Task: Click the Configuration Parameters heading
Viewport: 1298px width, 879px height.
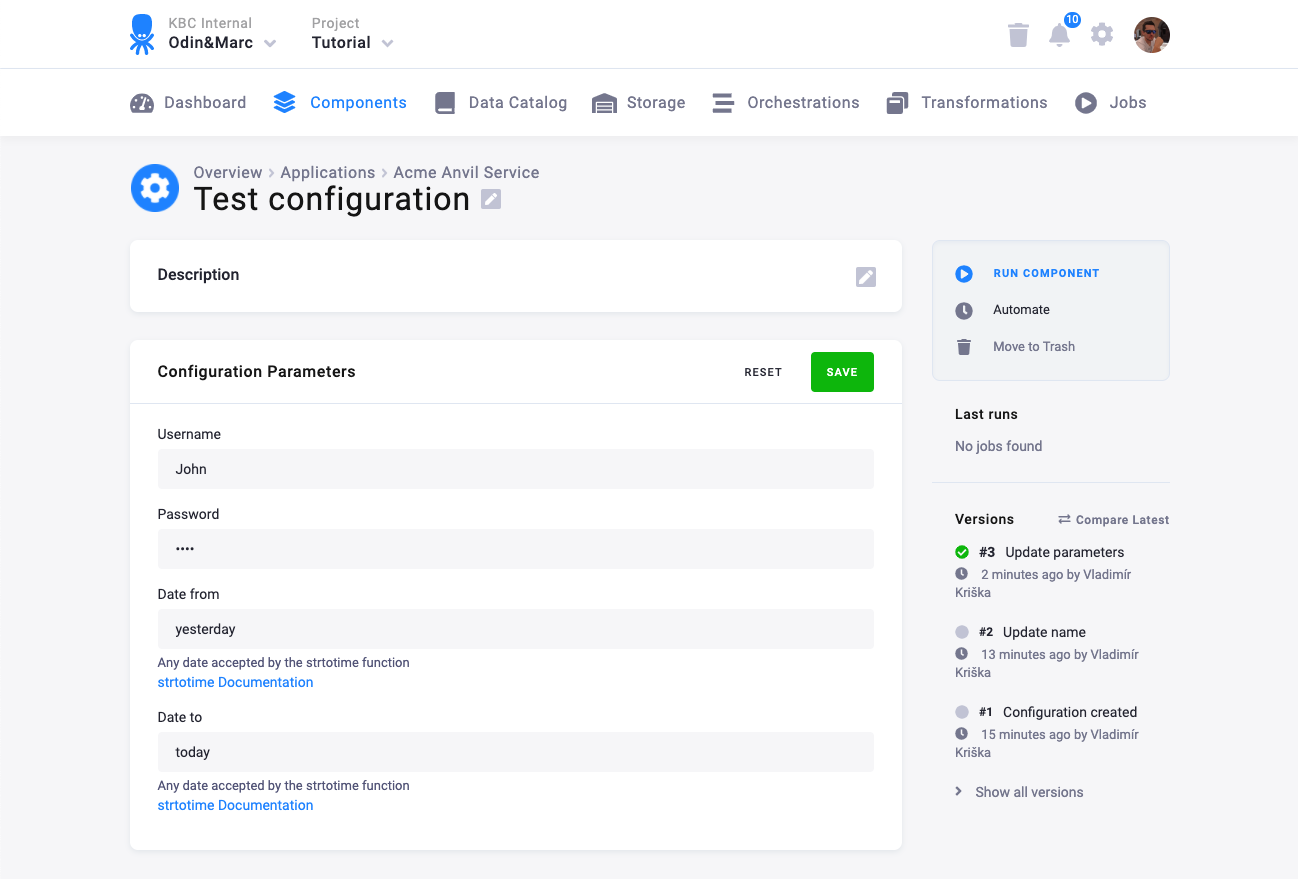Action: tap(256, 372)
